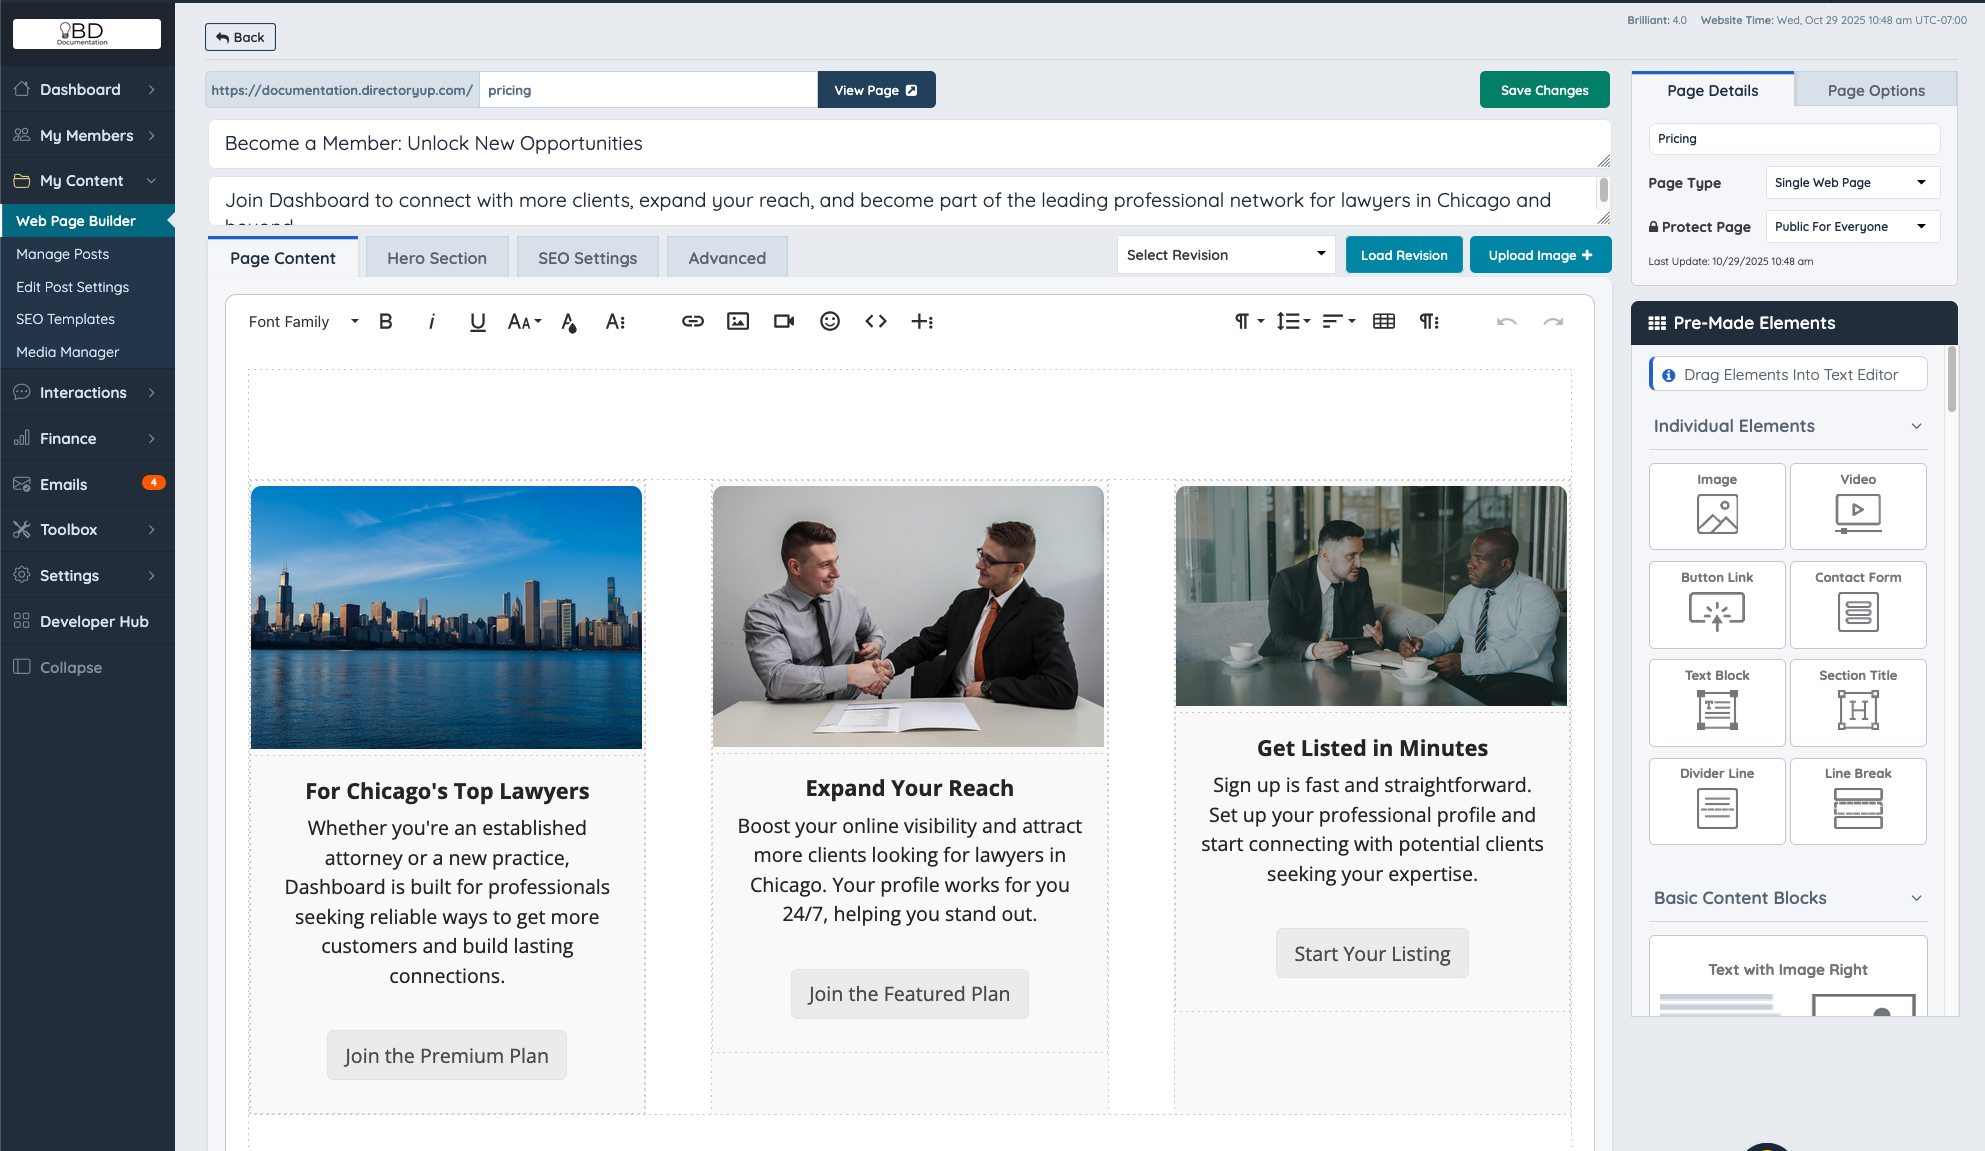
Task: Toggle bold formatting in editor toolbar
Action: [385, 321]
